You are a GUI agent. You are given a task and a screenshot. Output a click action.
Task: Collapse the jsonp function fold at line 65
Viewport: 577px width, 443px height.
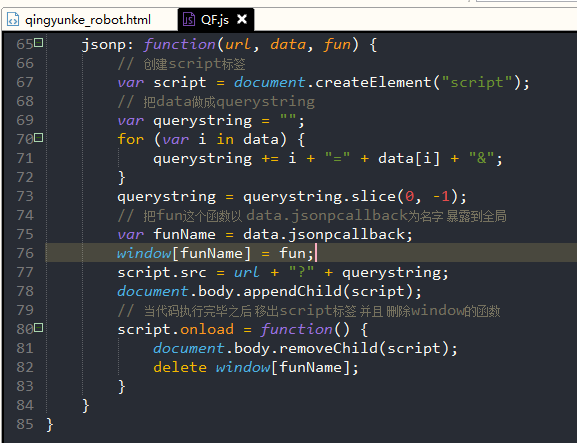pyautogui.click(x=39, y=43)
